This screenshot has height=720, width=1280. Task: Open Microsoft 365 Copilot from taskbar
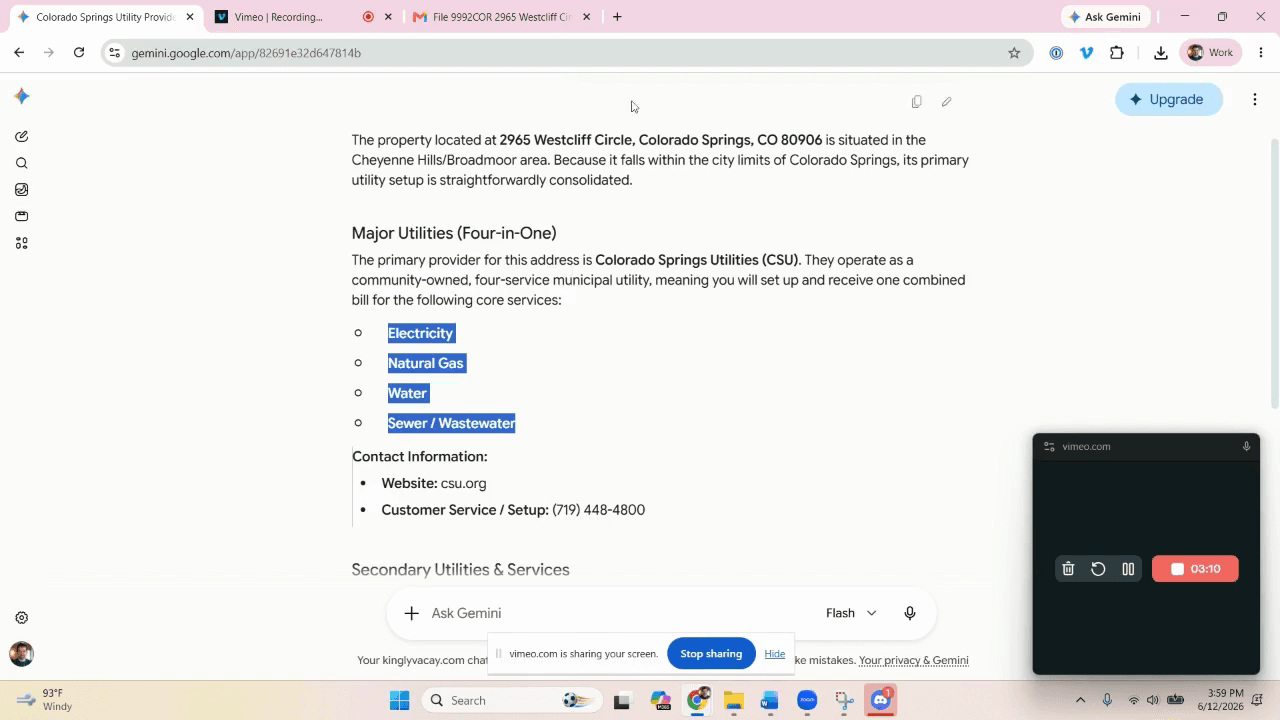point(660,701)
